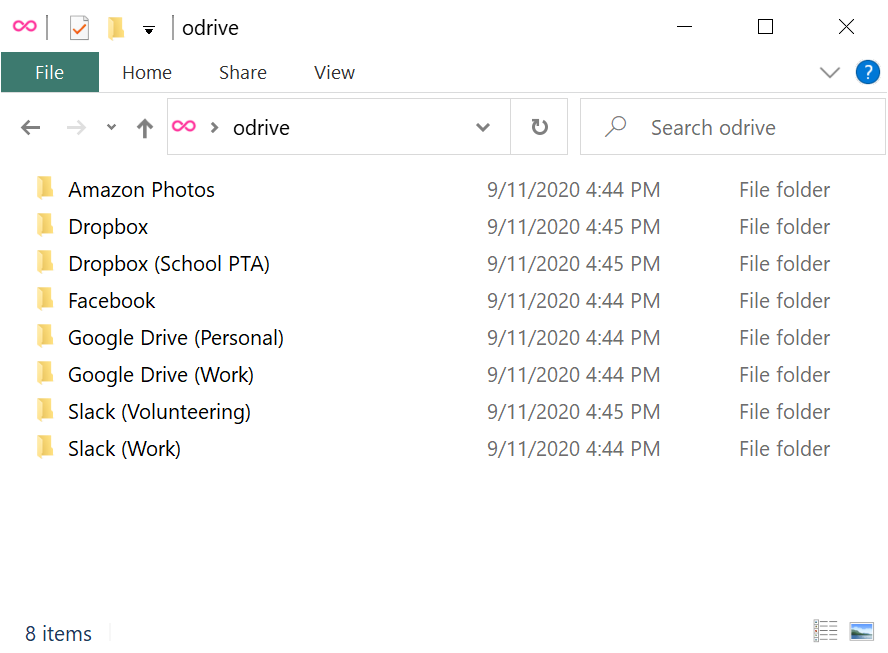The height and width of the screenshot is (653, 888).
Task: Click the Amazon Photos folder icon
Action: click(45, 189)
